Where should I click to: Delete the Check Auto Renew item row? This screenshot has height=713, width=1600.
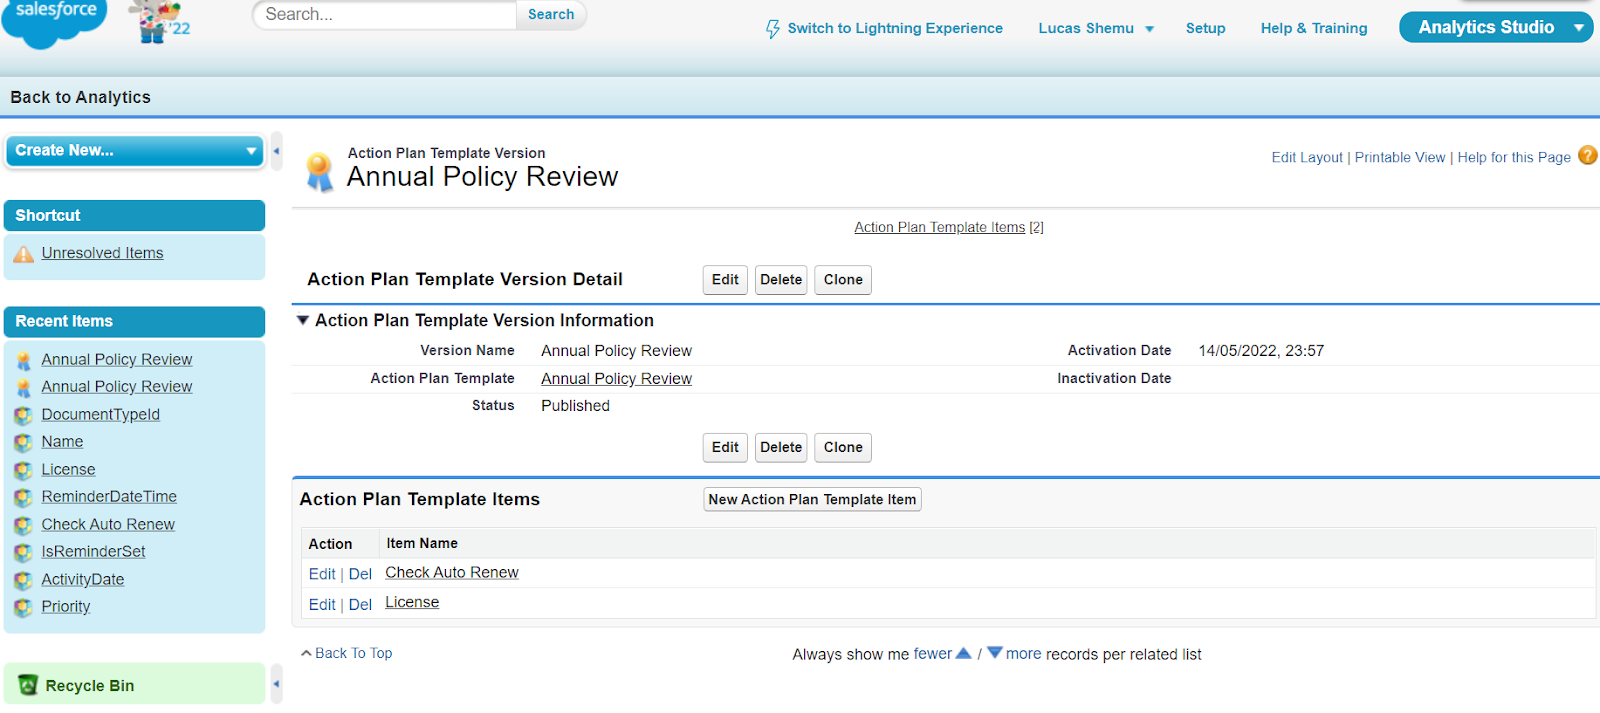coord(360,574)
